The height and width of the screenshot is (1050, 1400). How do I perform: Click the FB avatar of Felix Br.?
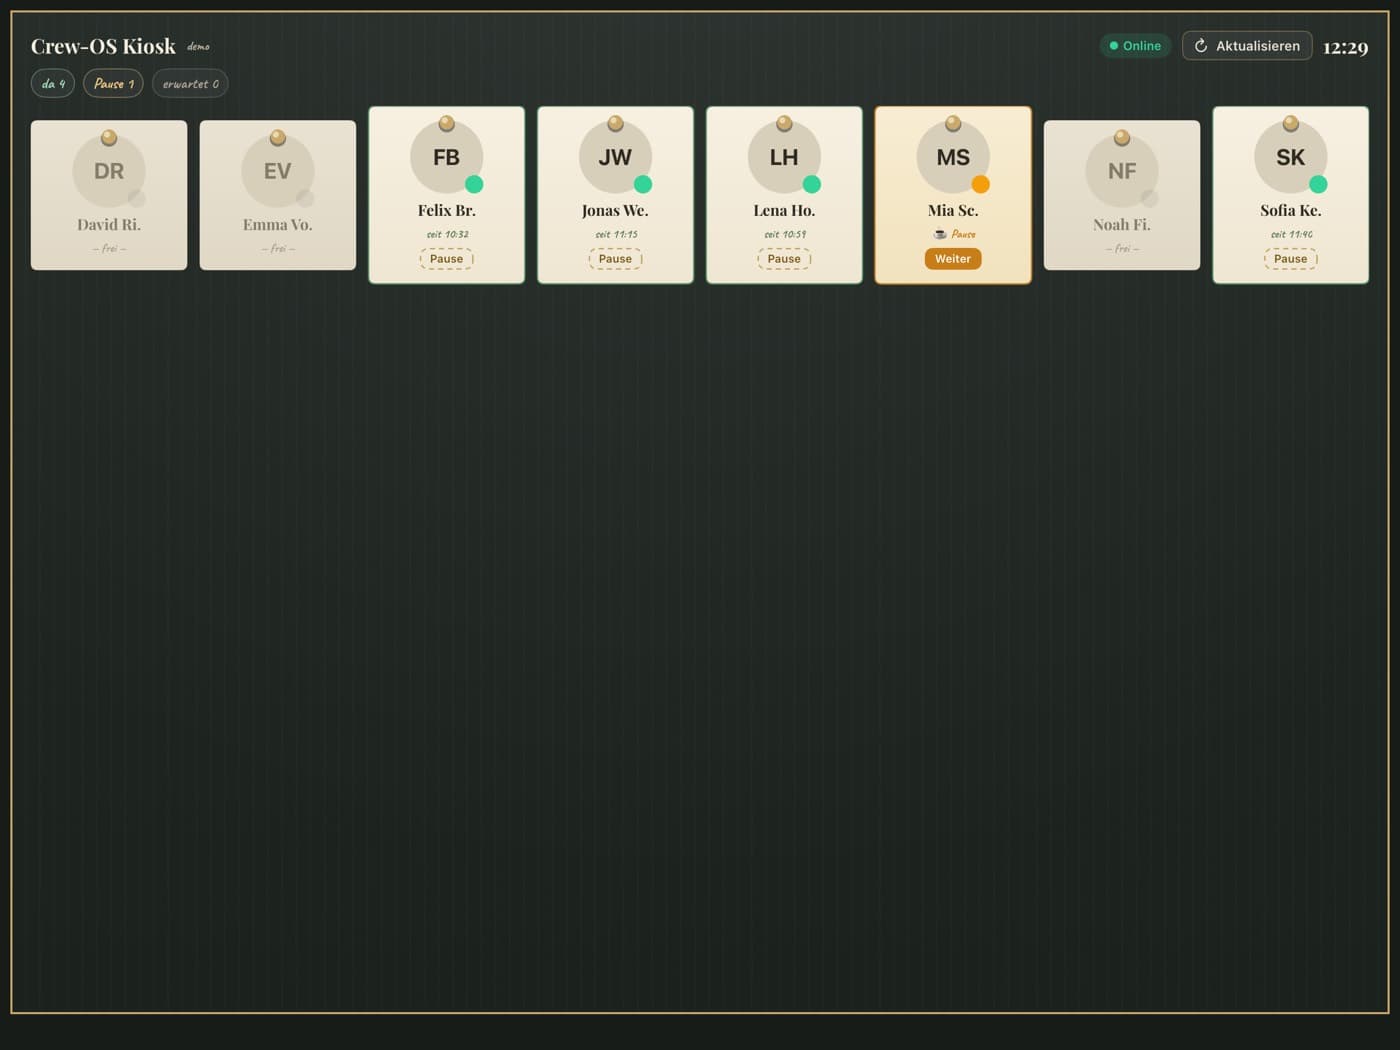point(446,157)
